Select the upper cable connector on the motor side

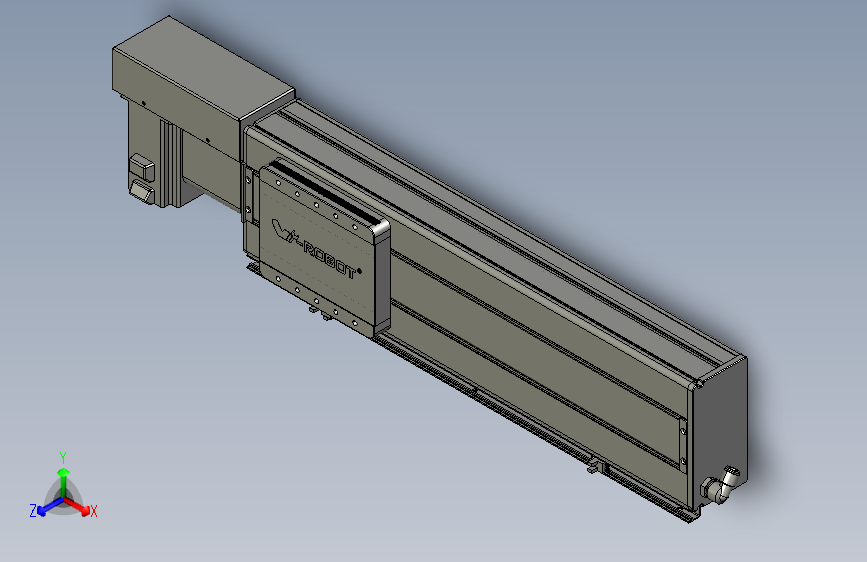point(142,166)
